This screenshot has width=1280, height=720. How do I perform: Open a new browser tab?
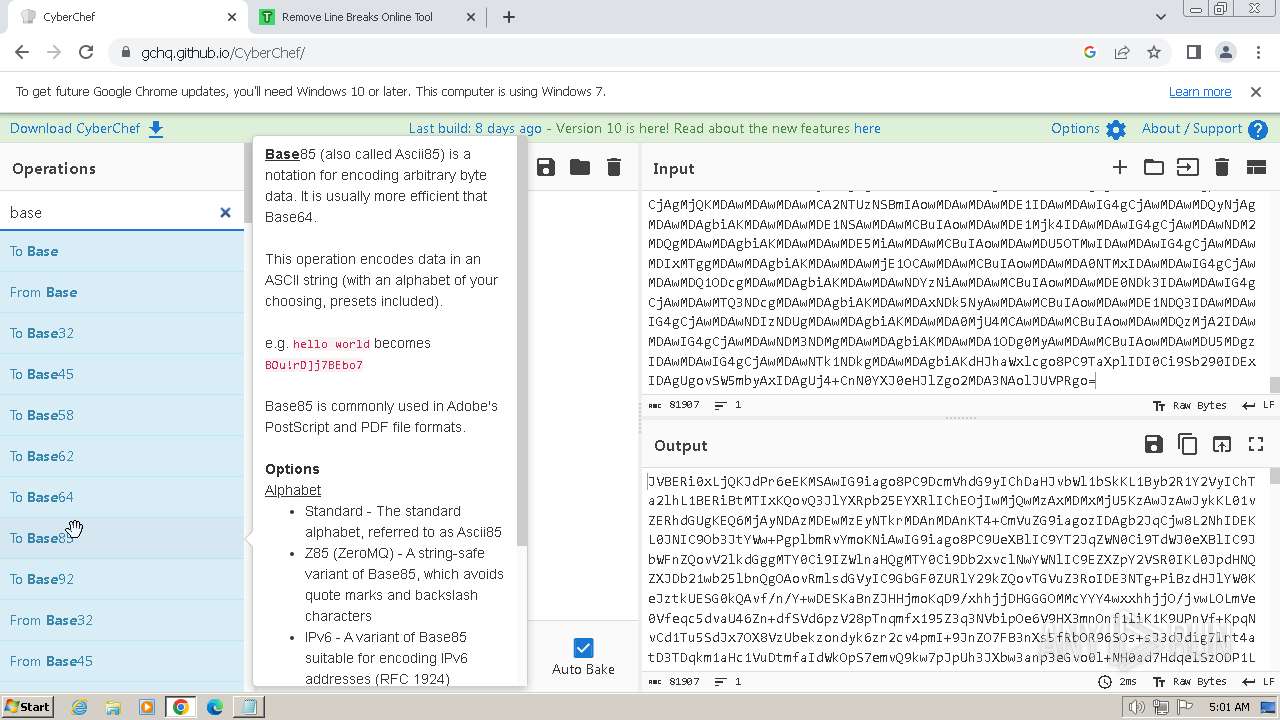click(x=509, y=17)
